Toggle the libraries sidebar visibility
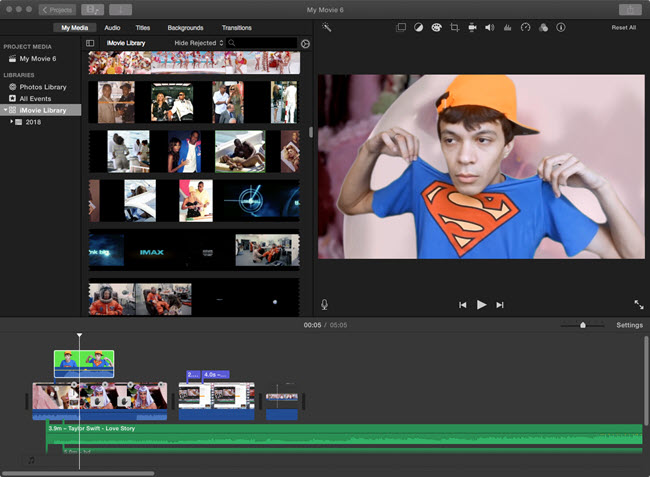The image size is (650, 477). 90,44
